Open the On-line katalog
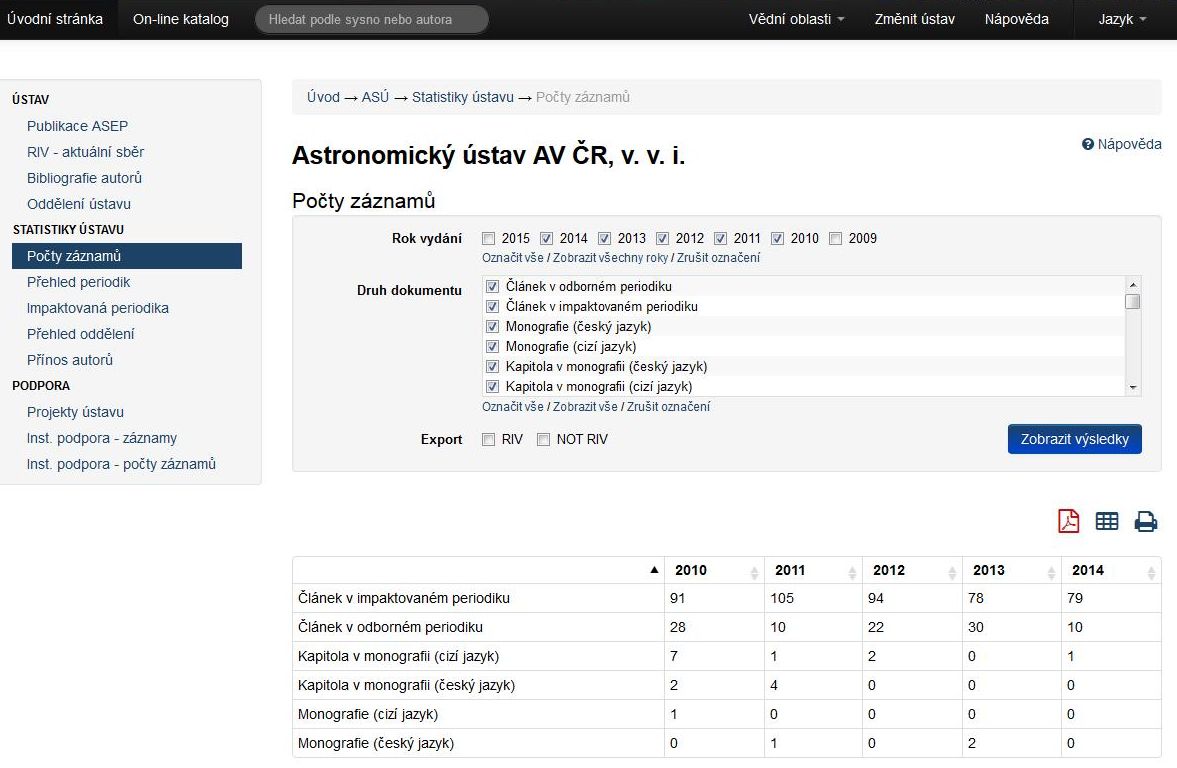The width and height of the screenshot is (1177, 768). click(181, 20)
